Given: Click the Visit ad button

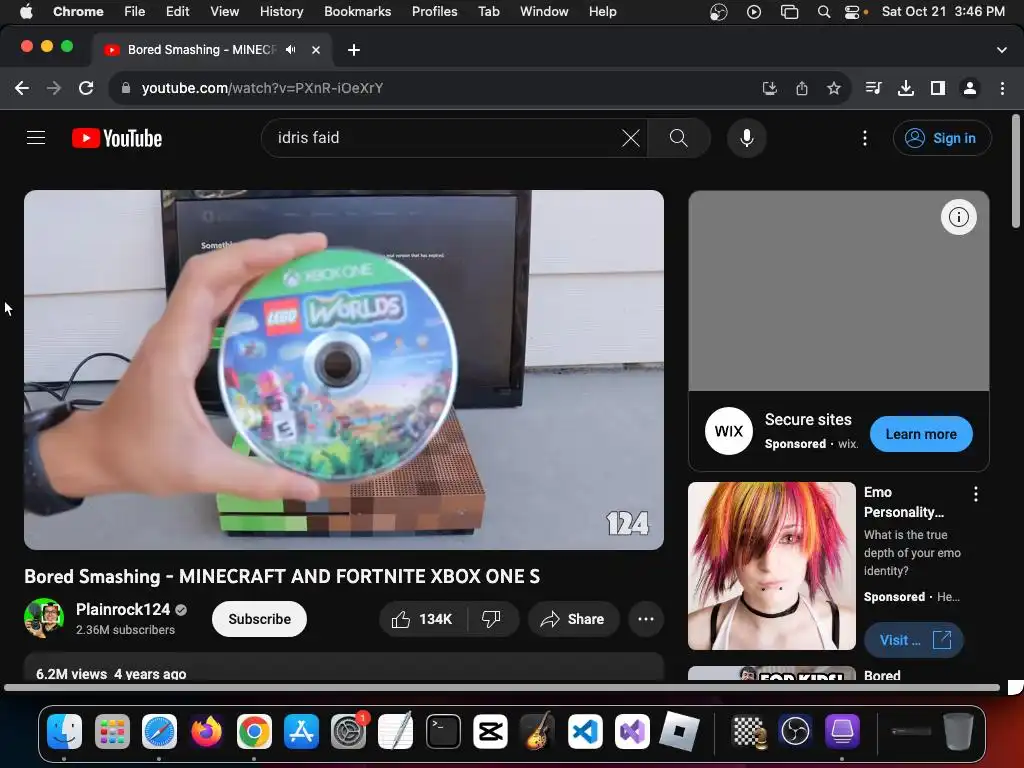Looking at the screenshot, I should tap(914, 640).
